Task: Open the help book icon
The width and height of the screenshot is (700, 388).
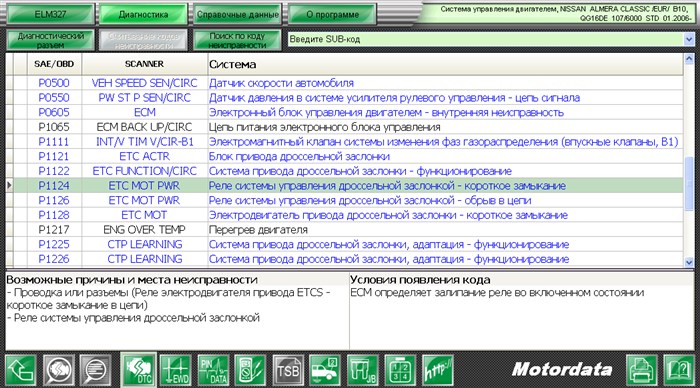Action: (x=679, y=370)
